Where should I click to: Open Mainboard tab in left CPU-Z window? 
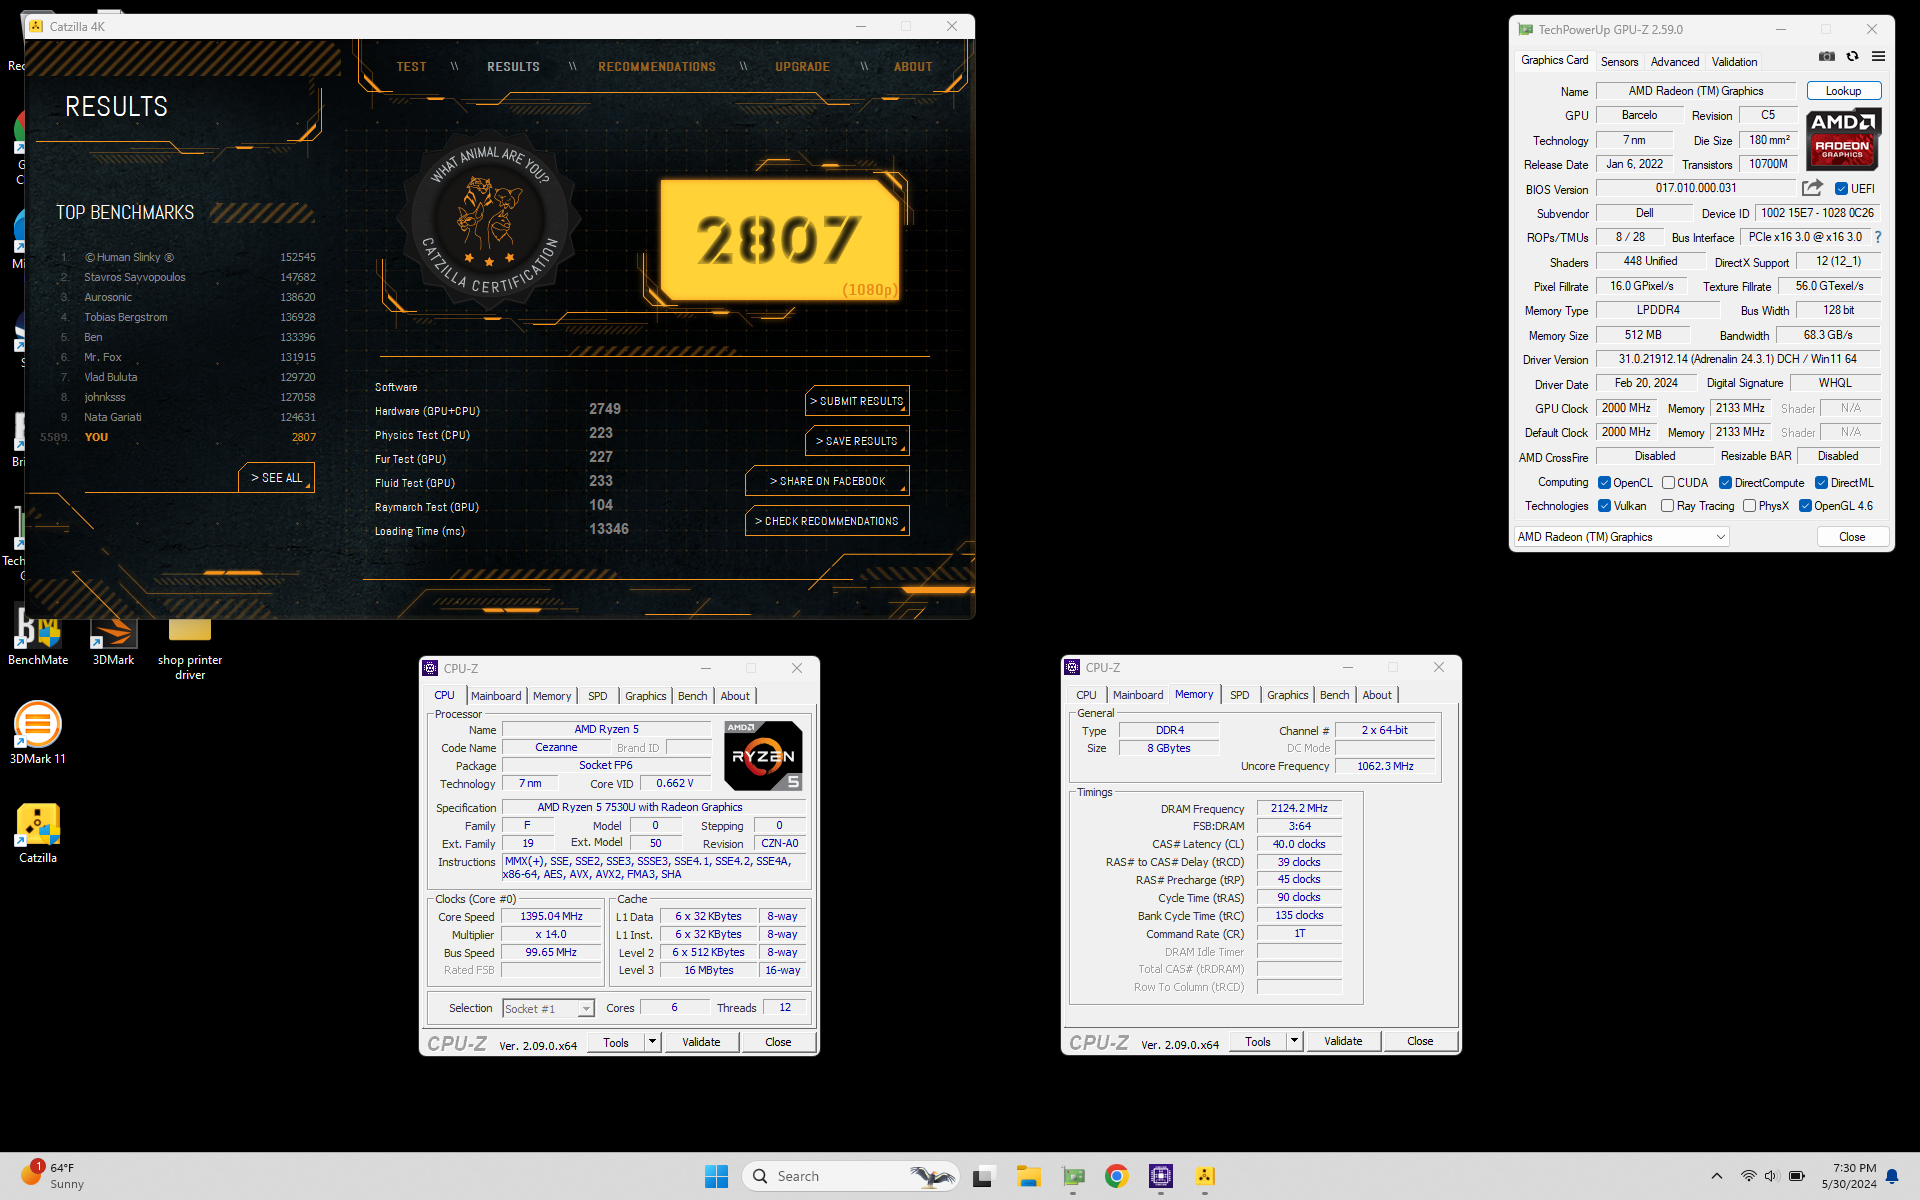point(496,696)
